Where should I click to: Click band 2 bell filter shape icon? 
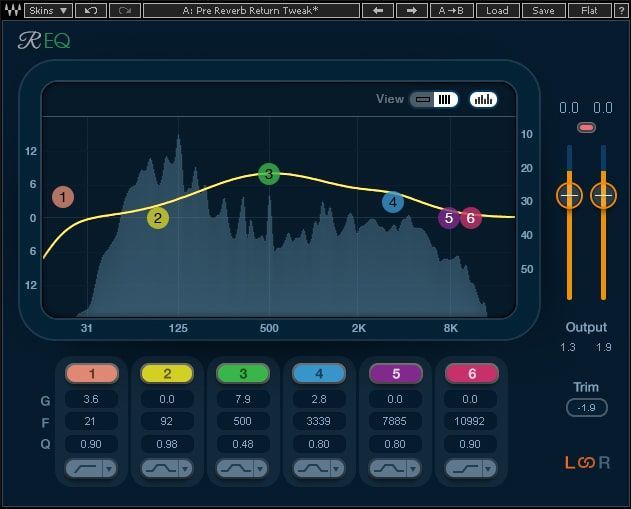pyautogui.click(x=160, y=468)
